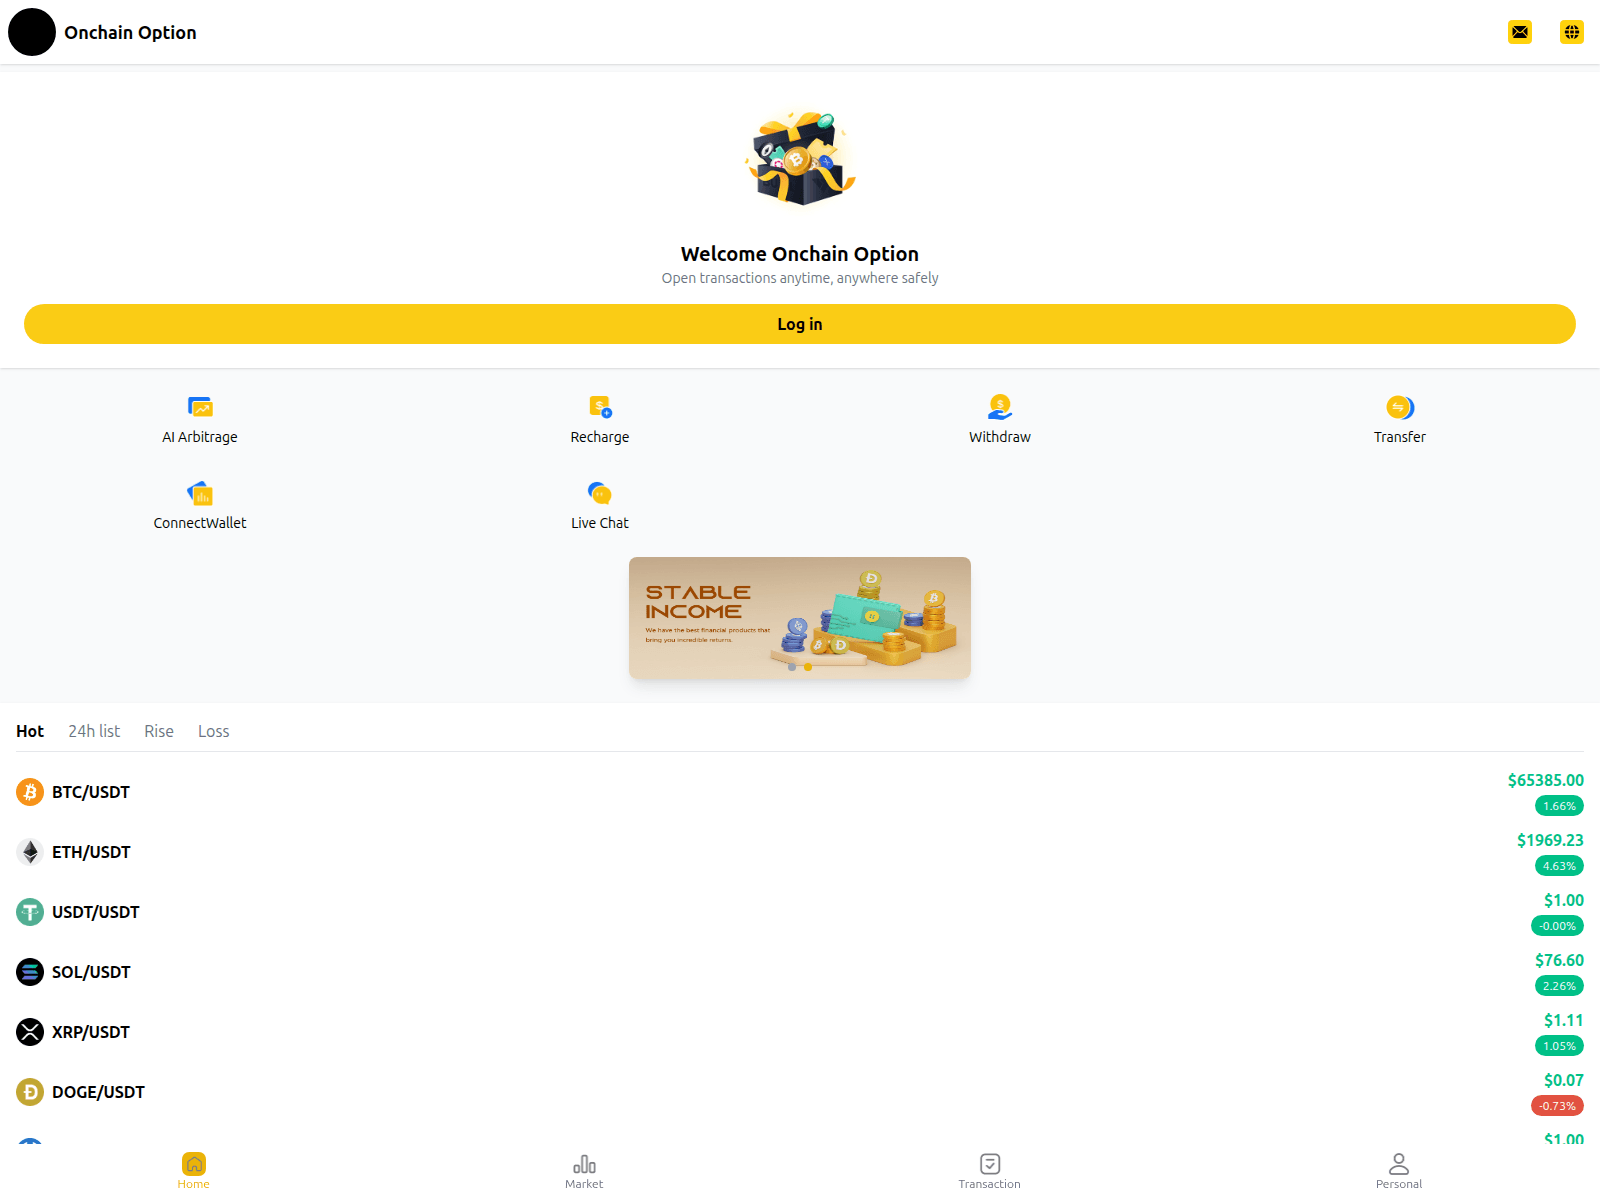The width and height of the screenshot is (1600, 1200).
Task: Switch to the Loss tab
Action: pyautogui.click(x=214, y=731)
